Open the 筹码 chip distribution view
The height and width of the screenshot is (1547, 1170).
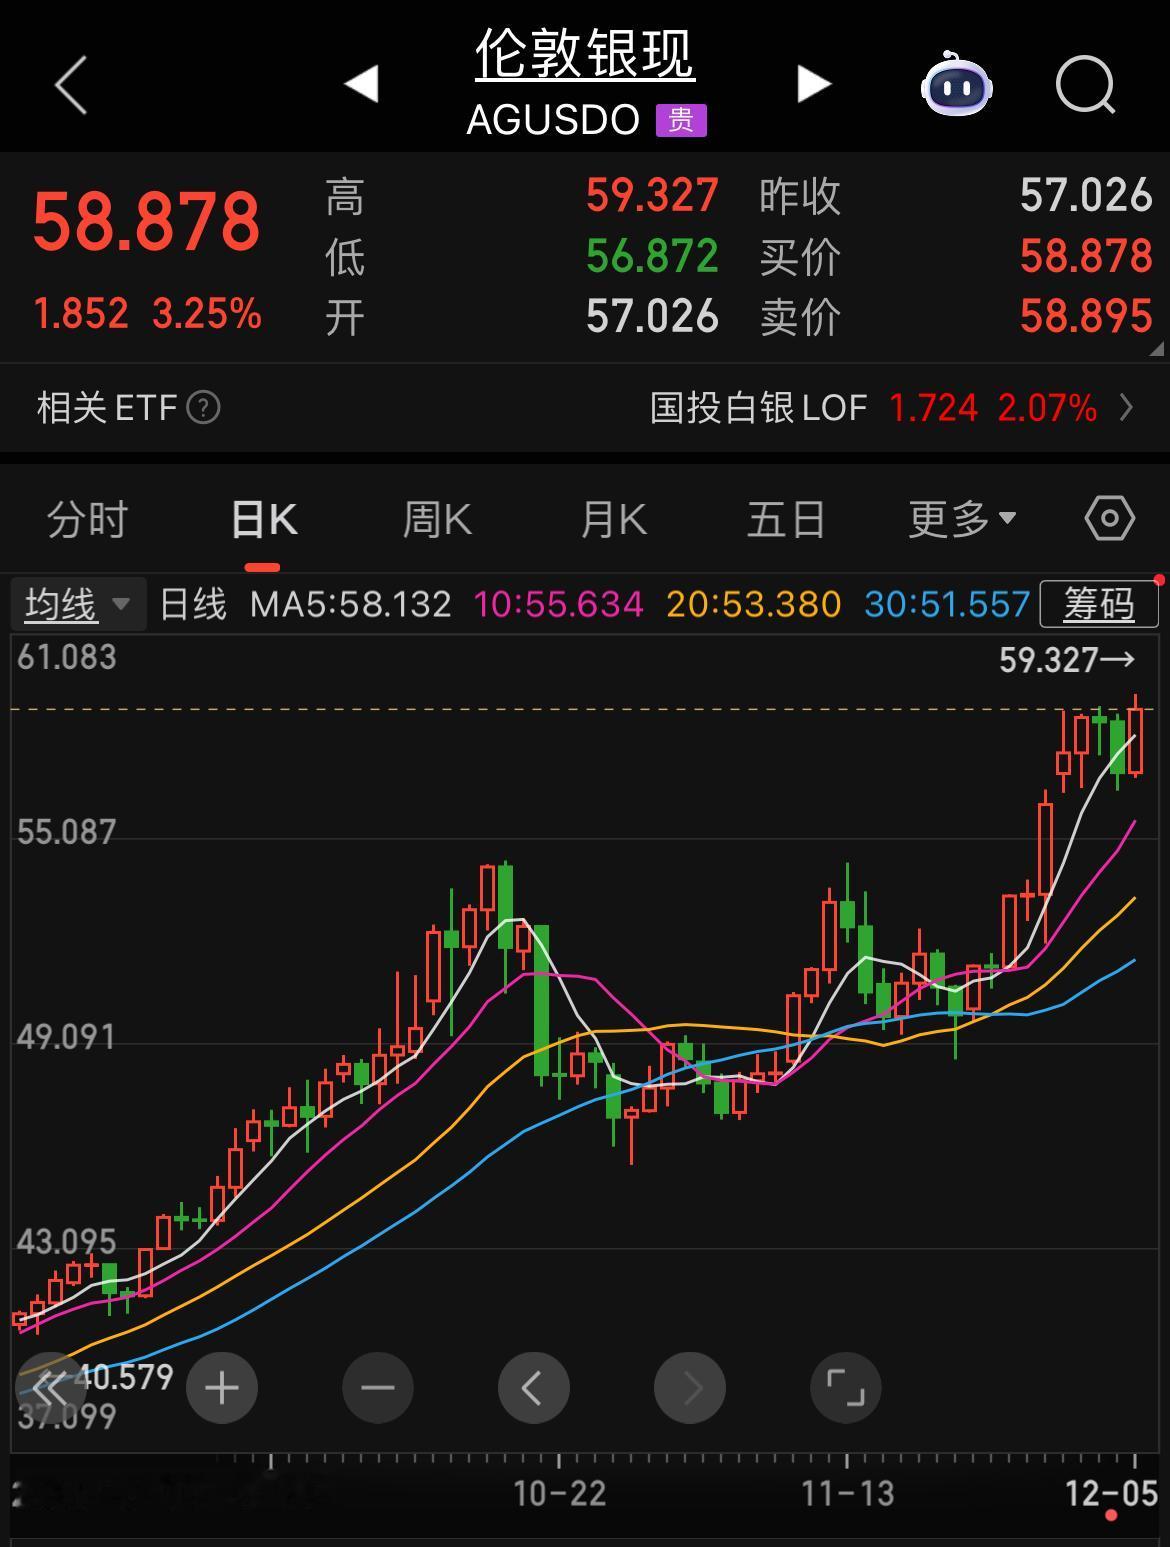pyautogui.click(x=1097, y=603)
